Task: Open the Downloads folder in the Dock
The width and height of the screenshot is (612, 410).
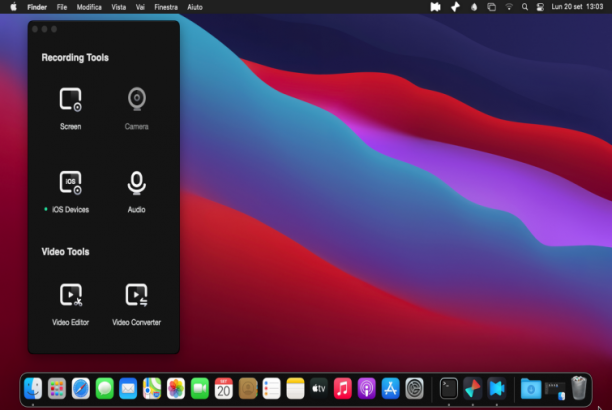Action: point(531,388)
